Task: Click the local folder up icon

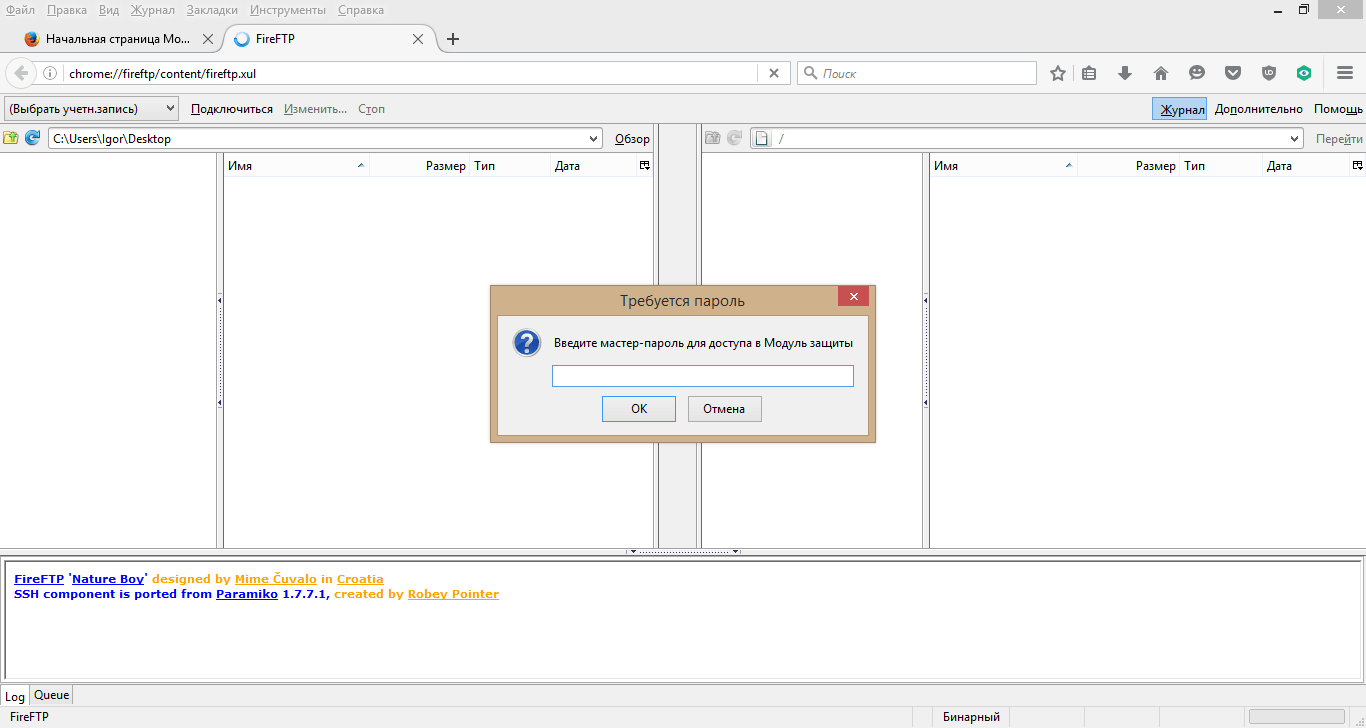Action: click(x=11, y=139)
